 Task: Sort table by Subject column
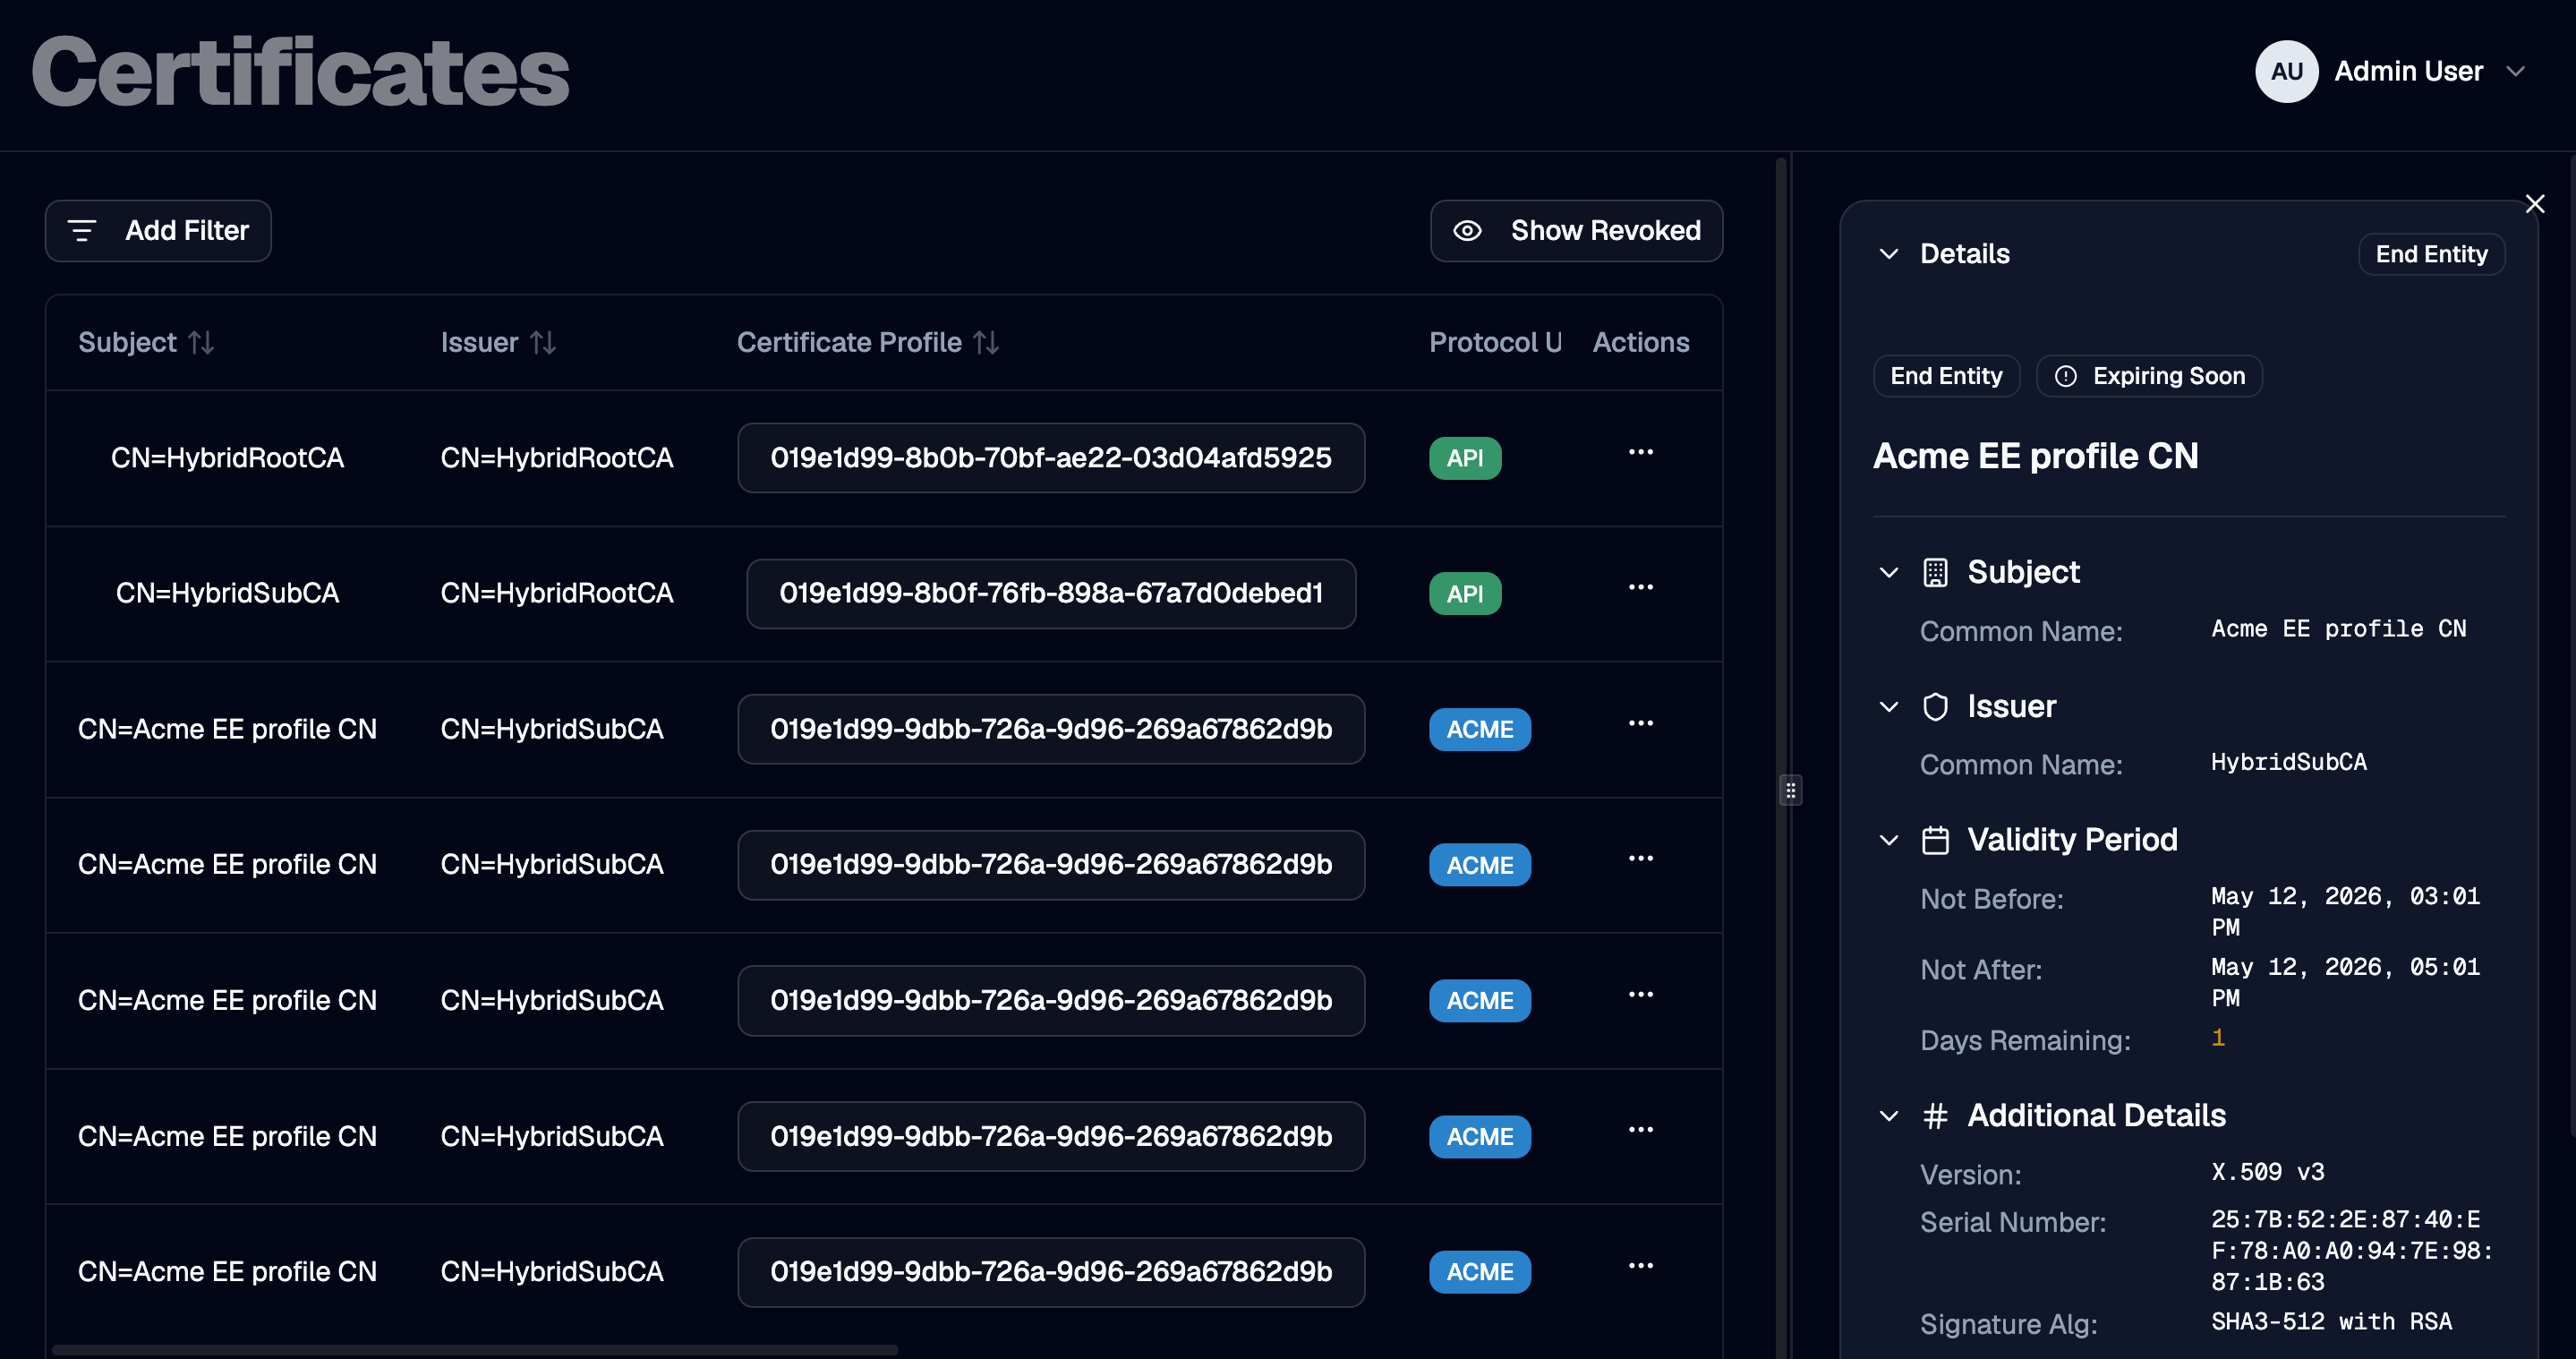pyautogui.click(x=201, y=343)
